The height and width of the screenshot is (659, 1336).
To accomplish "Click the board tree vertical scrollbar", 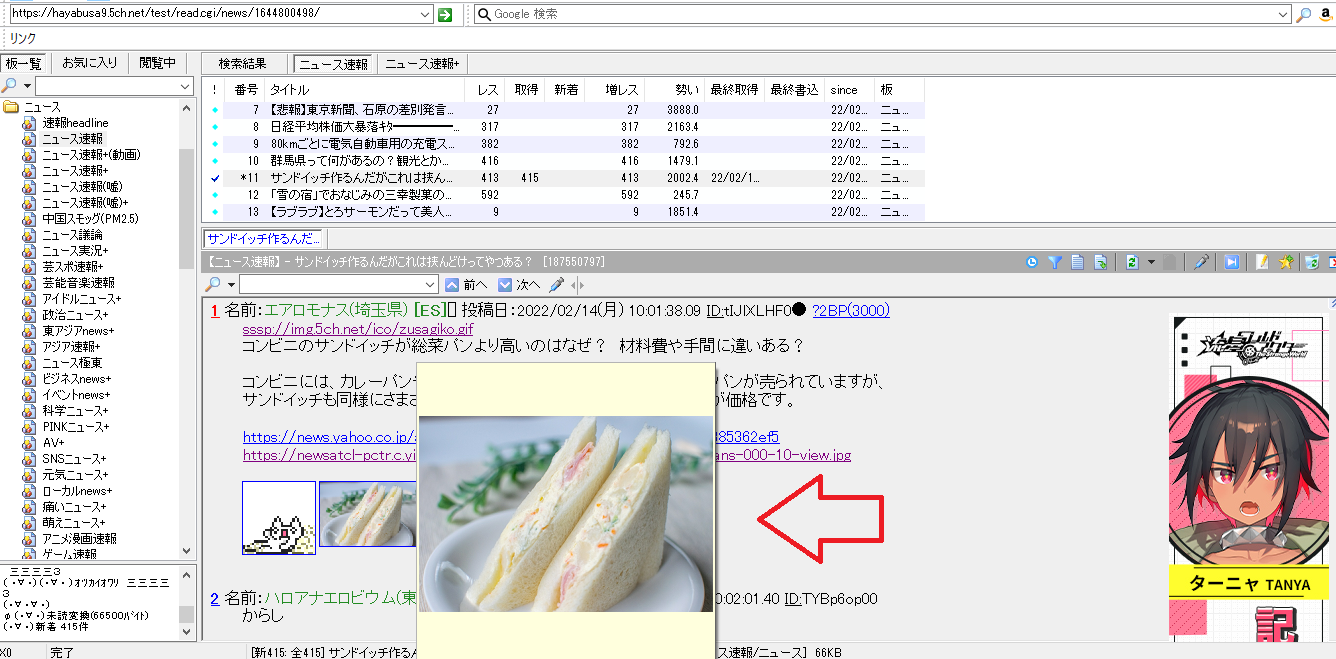I will coord(186,330).
